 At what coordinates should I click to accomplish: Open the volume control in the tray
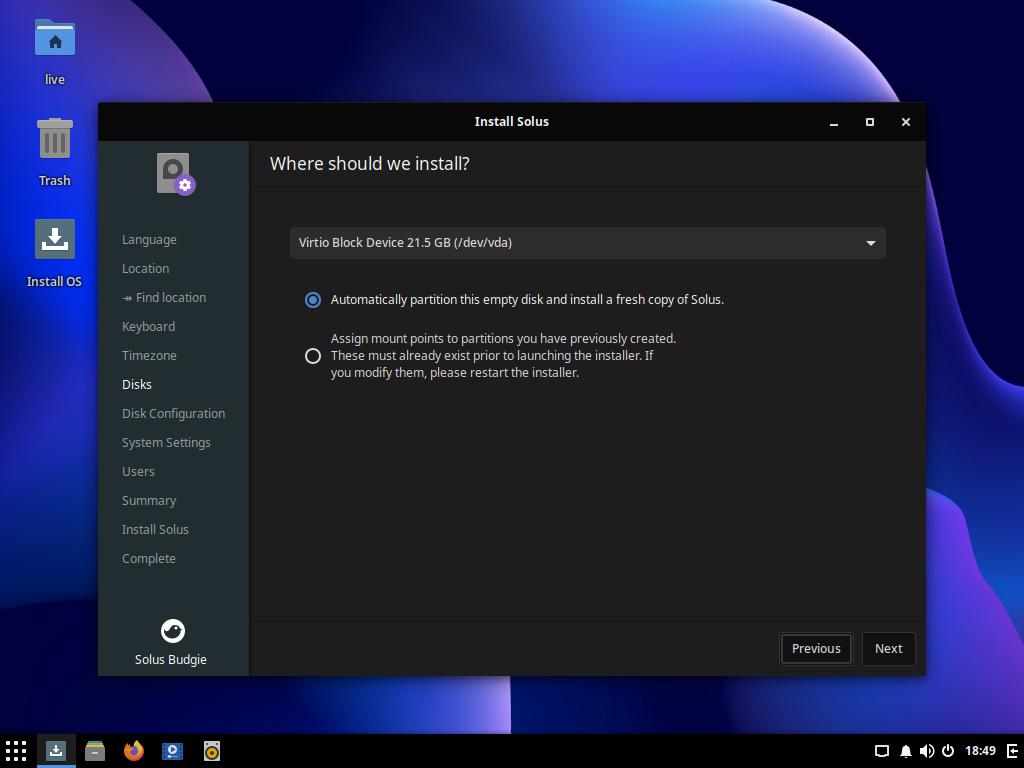pos(927,751)
